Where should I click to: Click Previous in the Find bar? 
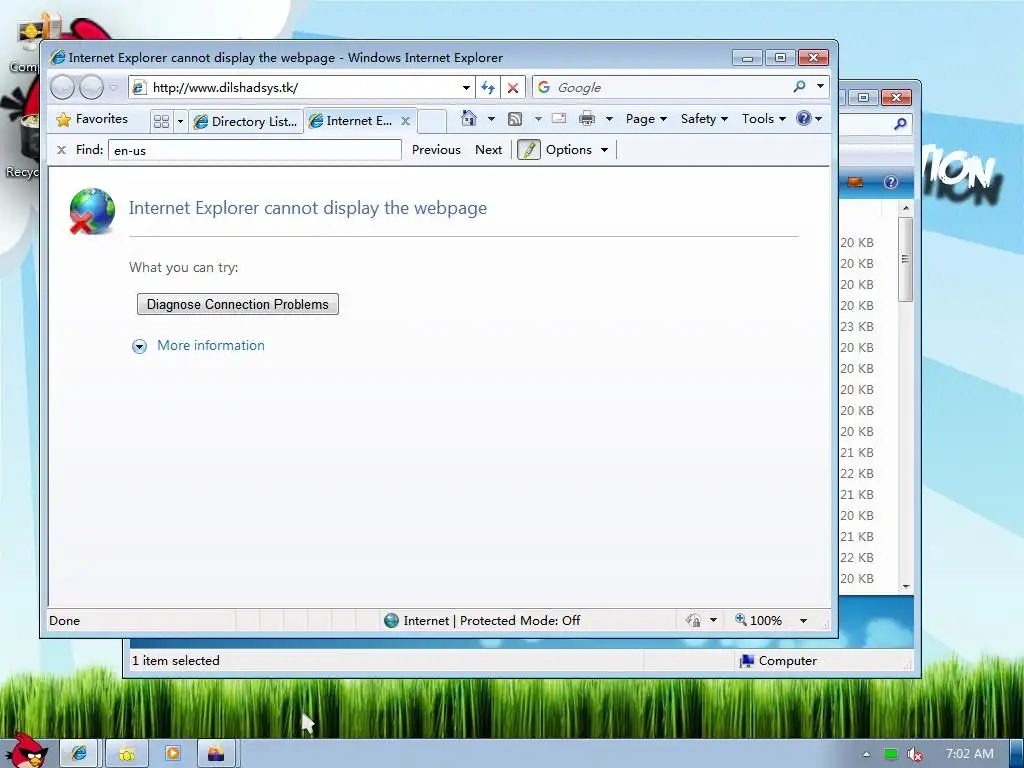point(436,150)
